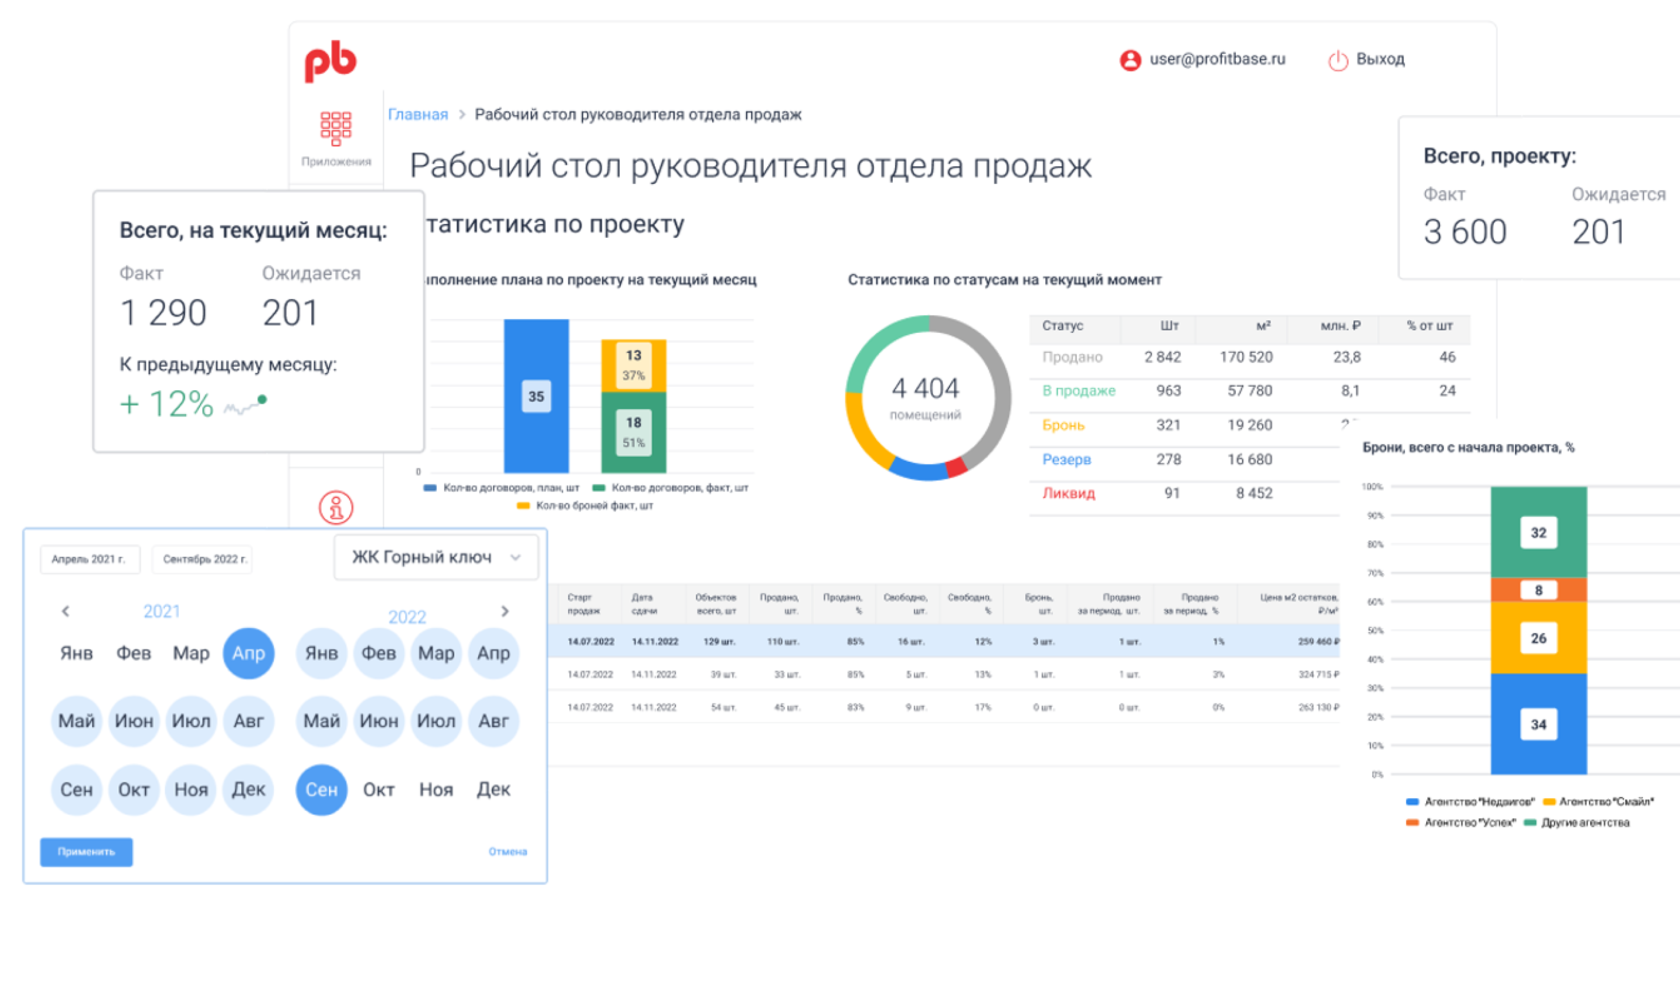Cancel the date picker with Отмена

(508, 852)
